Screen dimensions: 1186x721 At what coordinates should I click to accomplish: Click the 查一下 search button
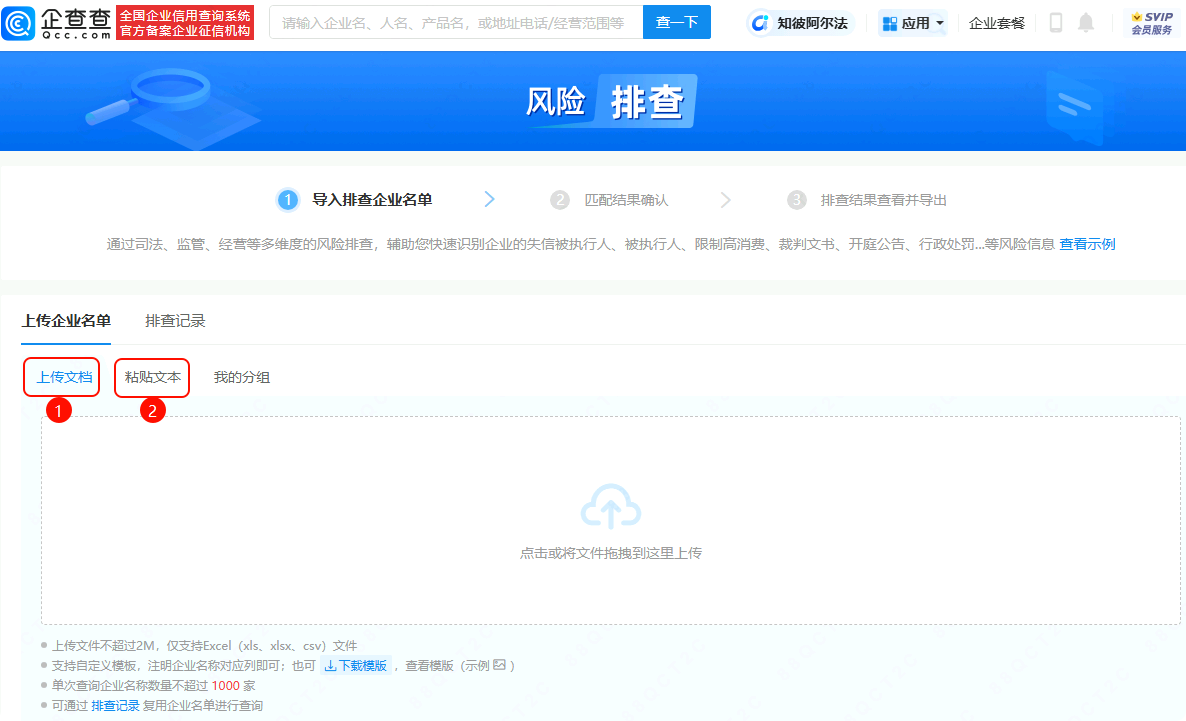(x=676, y=22)
